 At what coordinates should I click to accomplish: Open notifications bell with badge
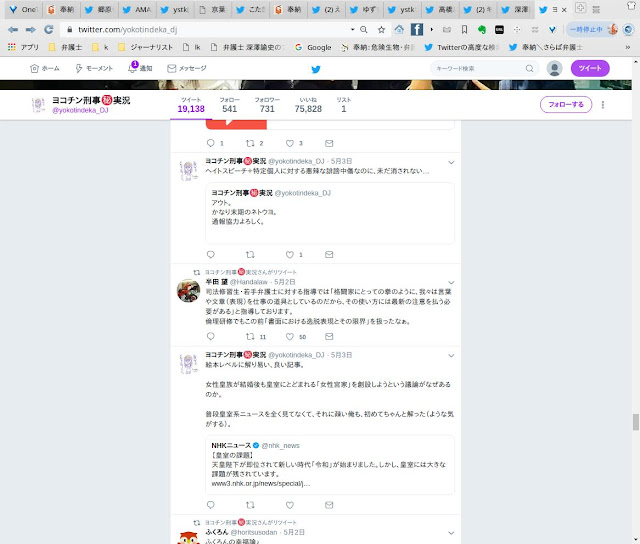132,68
